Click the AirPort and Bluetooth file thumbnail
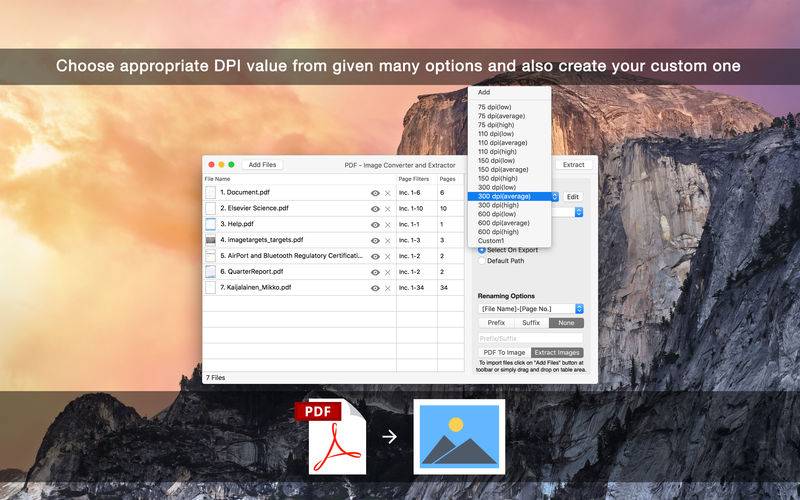The image size is (800, 500). [210, 256]
